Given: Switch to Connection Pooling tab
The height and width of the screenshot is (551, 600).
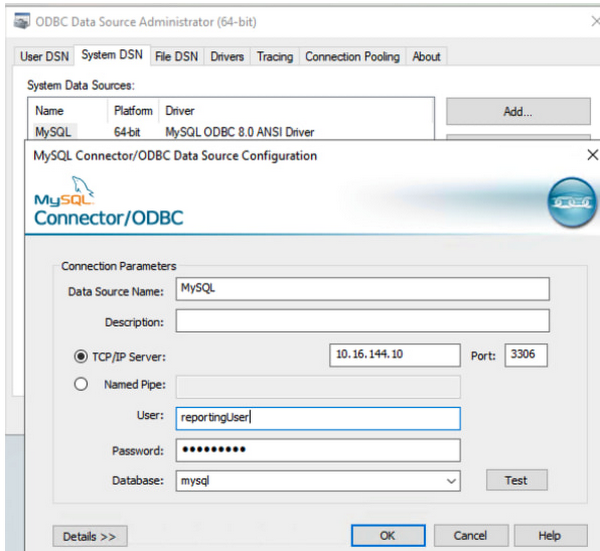Looking at the screenshot, I should click(x=352, y=57).
